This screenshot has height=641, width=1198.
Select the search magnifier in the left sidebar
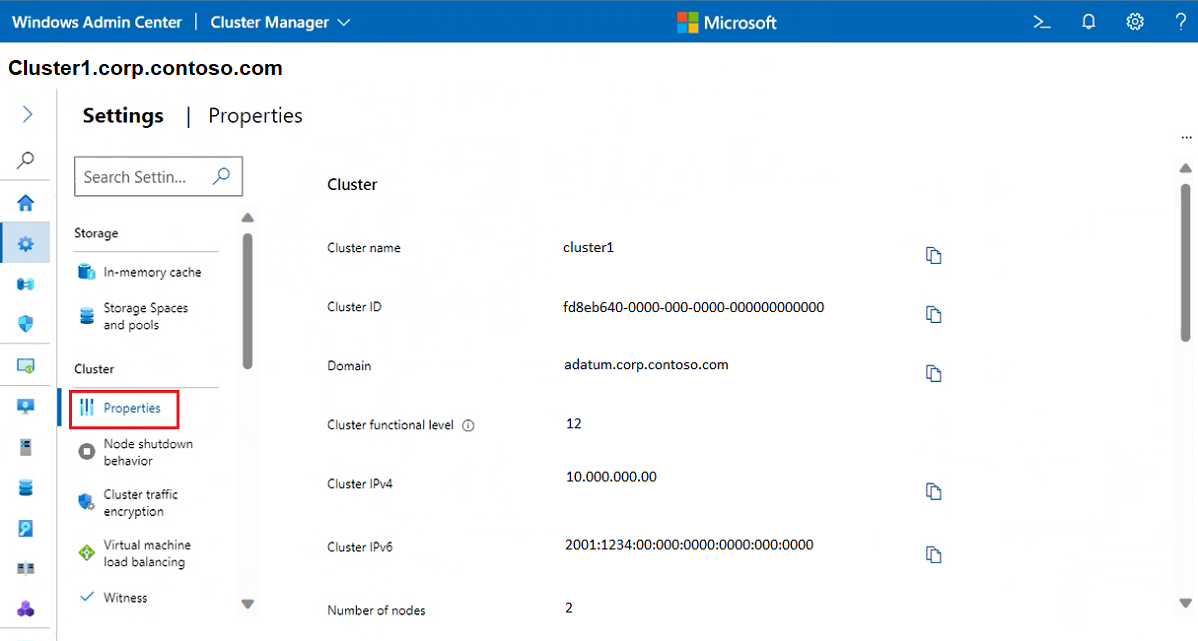tap(25, 159)
